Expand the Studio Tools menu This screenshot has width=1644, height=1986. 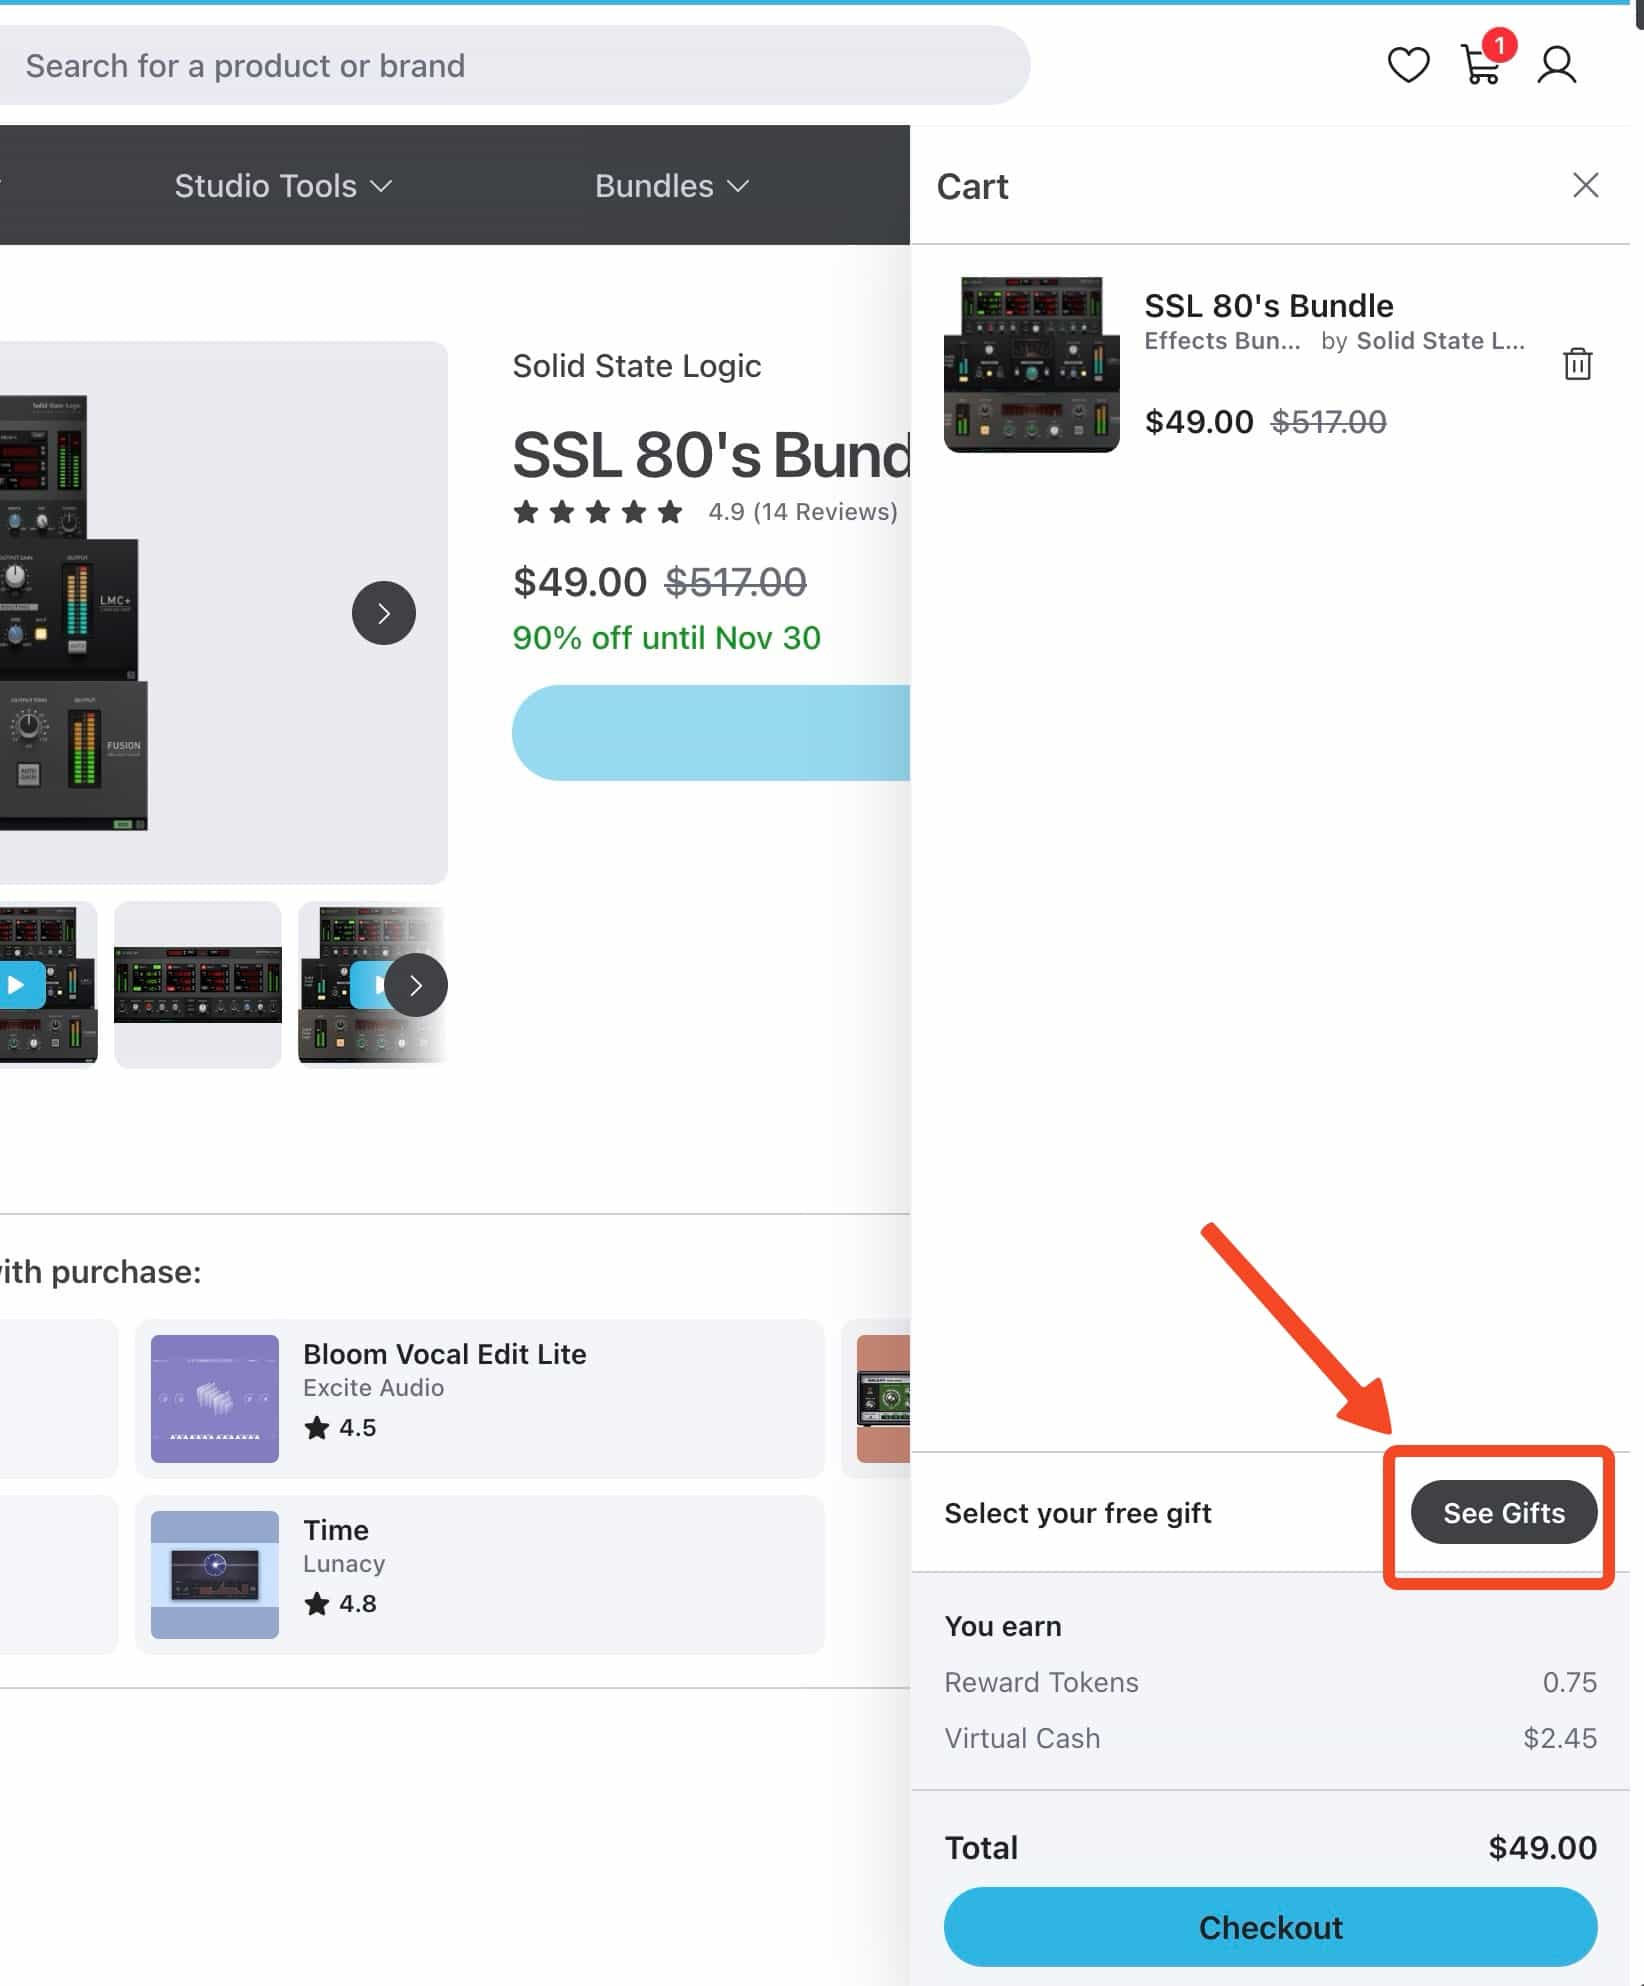click(282, 186)
